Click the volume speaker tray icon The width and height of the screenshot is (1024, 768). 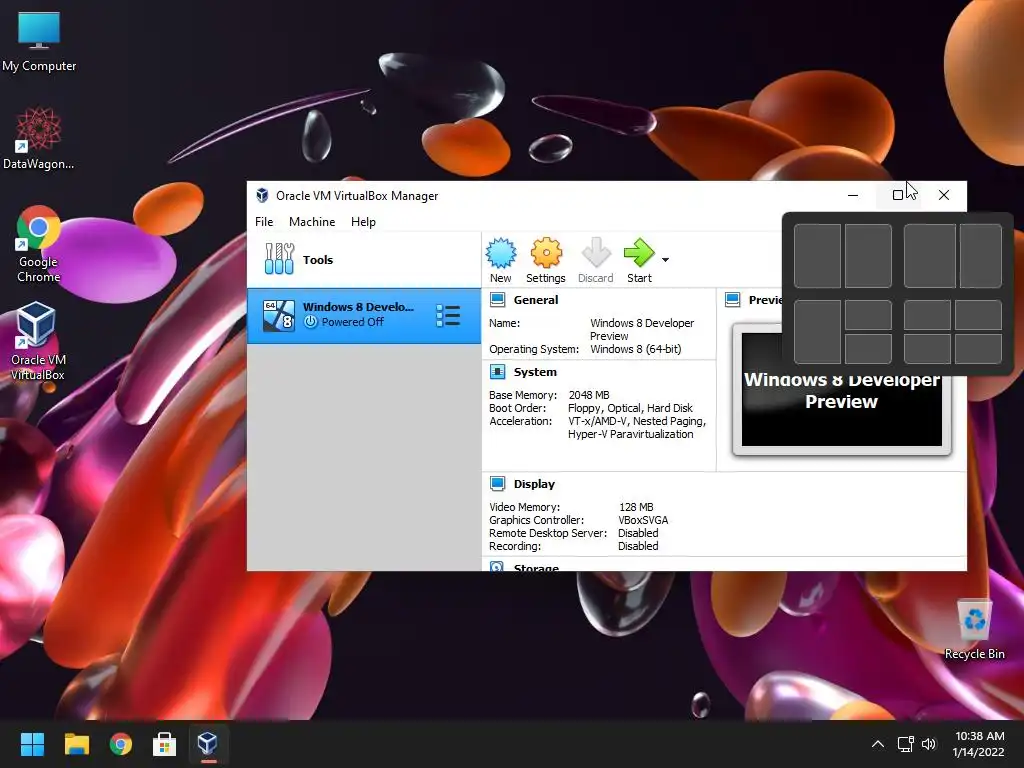click(929, 744)
